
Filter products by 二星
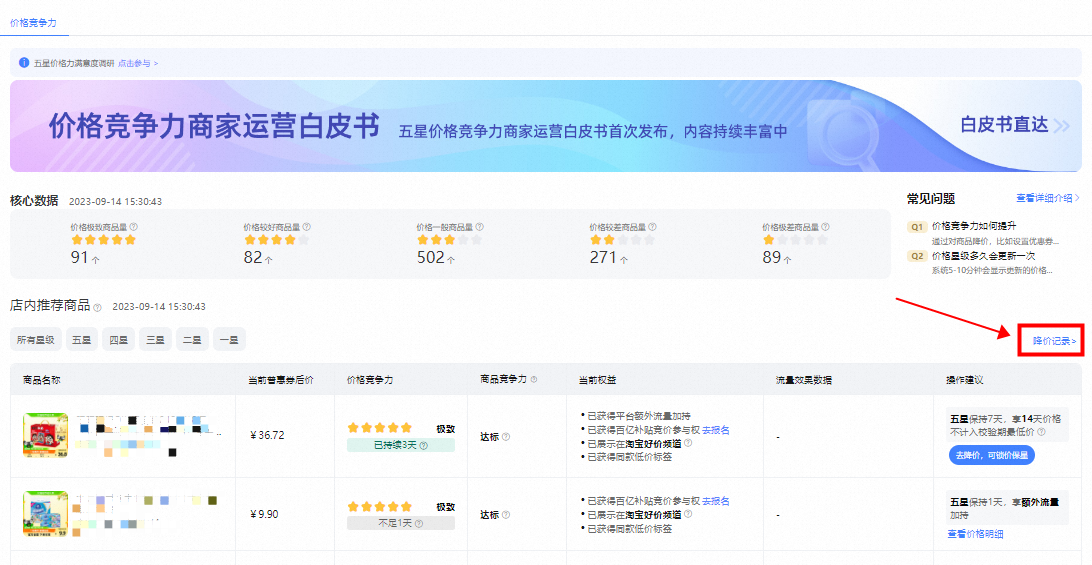pos(192,340)
